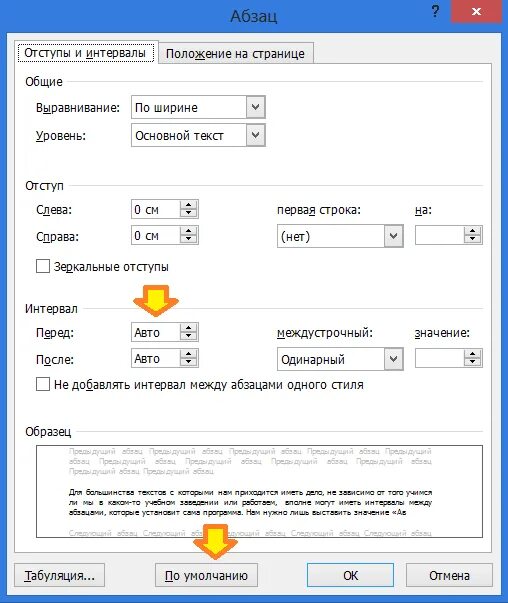The image size is (508, 603).
Task: Click the Образец preview box
Action: pyautogui.click(x=259, y=491)
